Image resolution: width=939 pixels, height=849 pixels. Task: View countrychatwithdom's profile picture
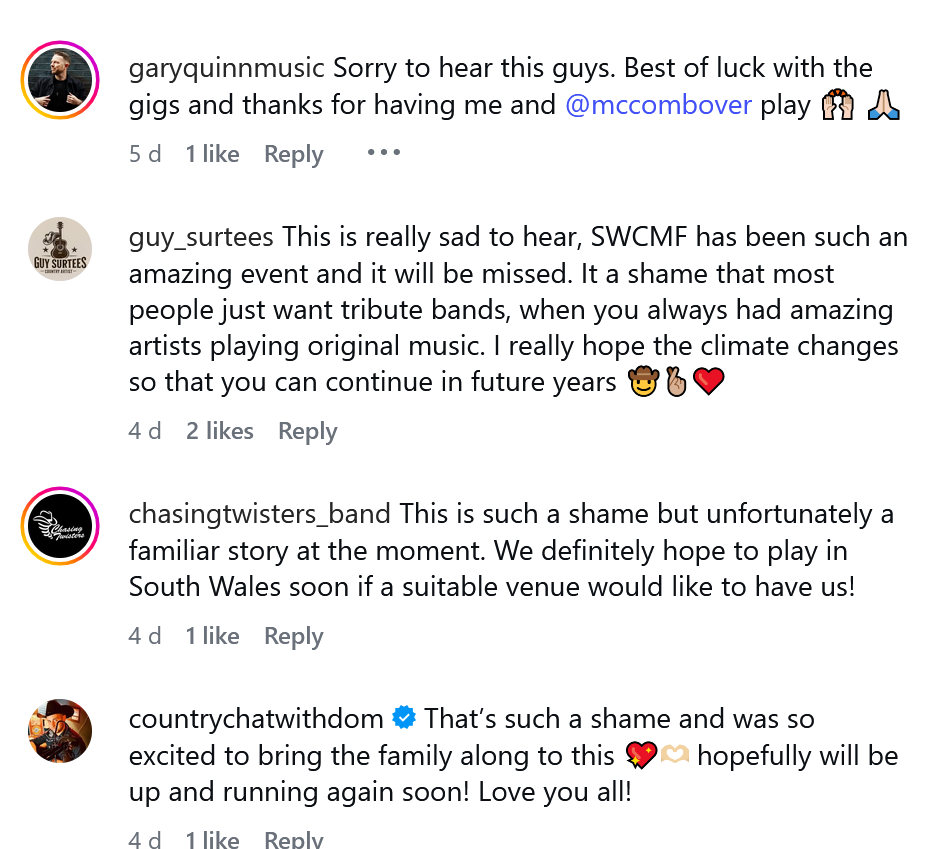tap(60, 731)
